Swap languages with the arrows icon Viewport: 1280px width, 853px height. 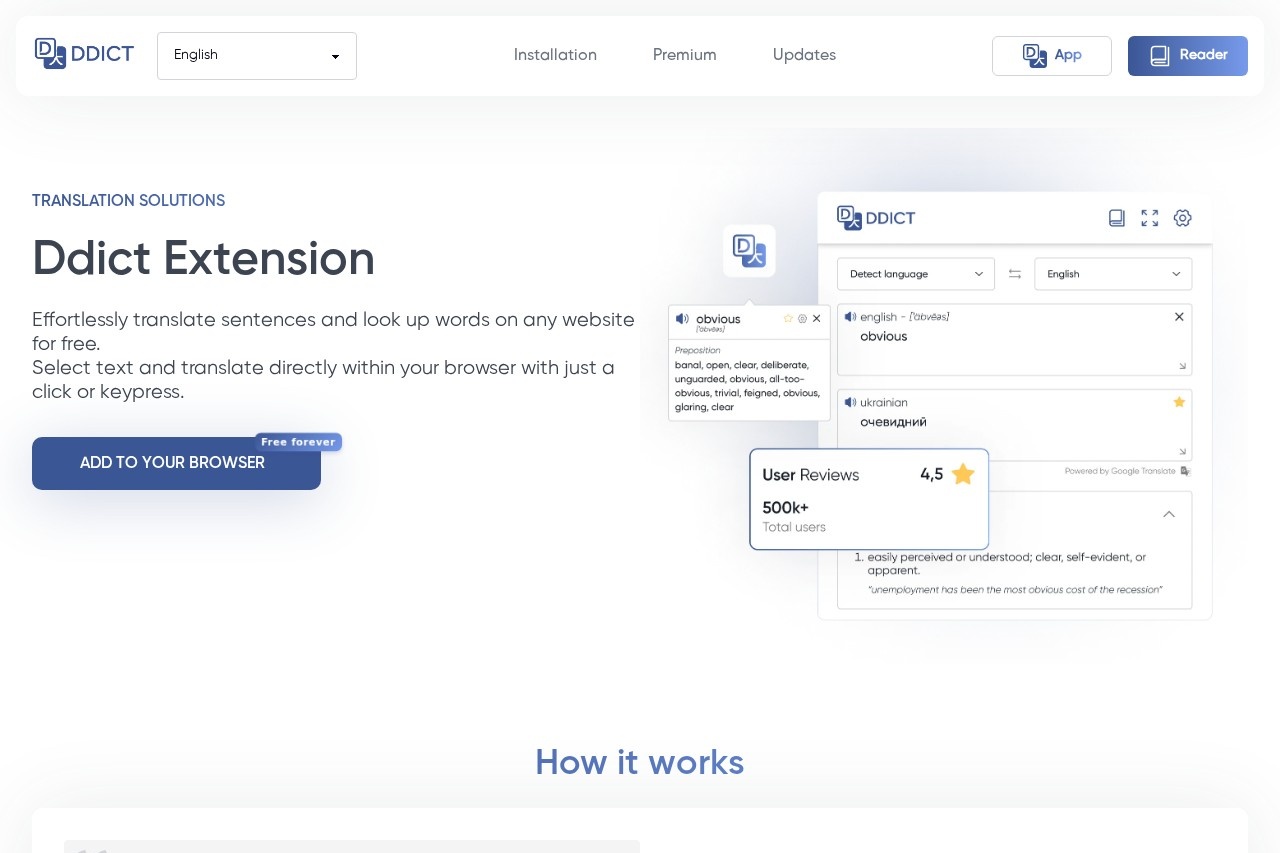click(1015, 274)
